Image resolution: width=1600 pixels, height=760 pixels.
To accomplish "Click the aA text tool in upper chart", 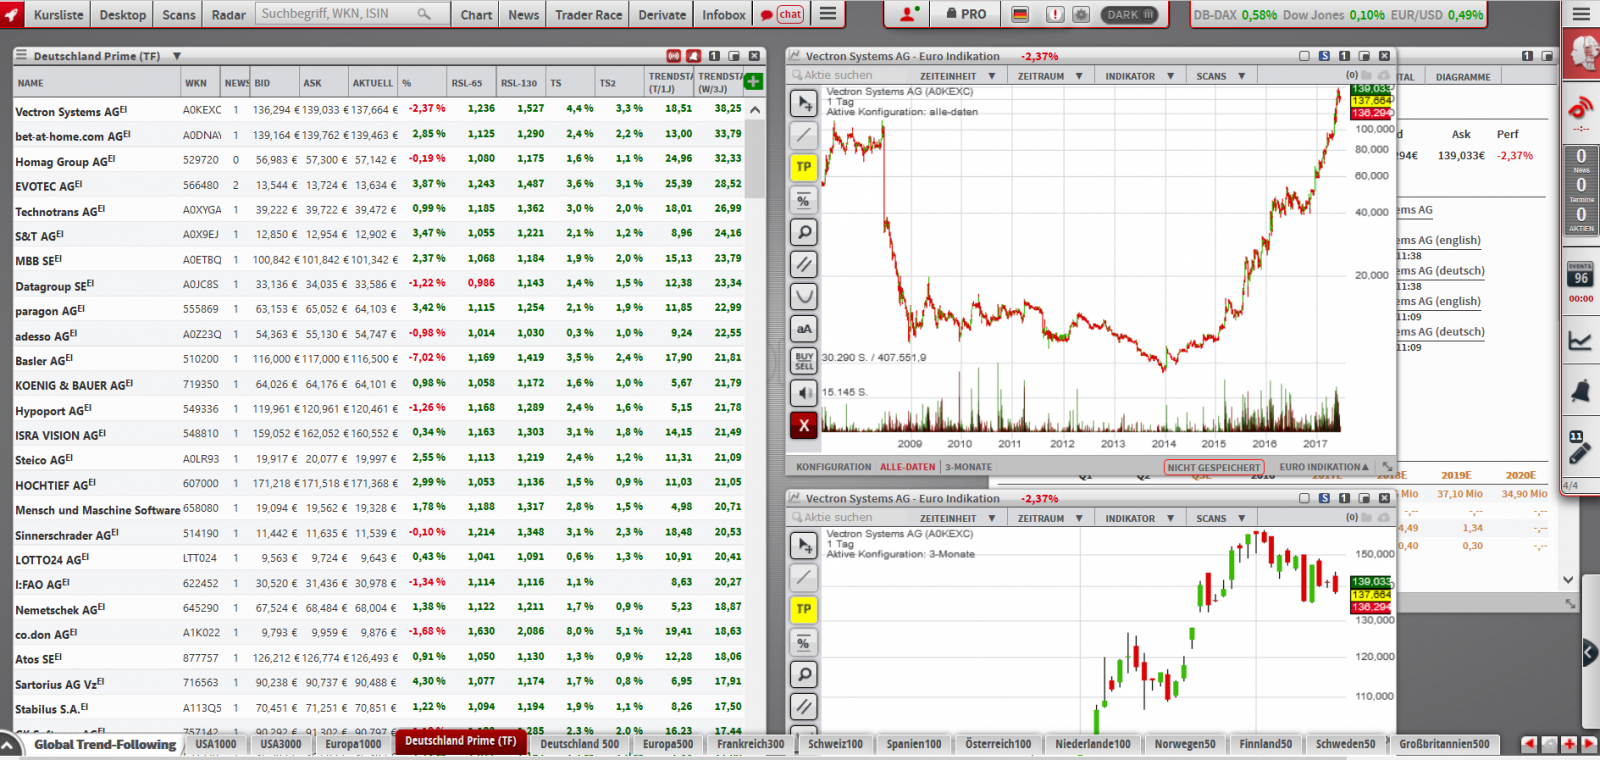I will point(804,328).
